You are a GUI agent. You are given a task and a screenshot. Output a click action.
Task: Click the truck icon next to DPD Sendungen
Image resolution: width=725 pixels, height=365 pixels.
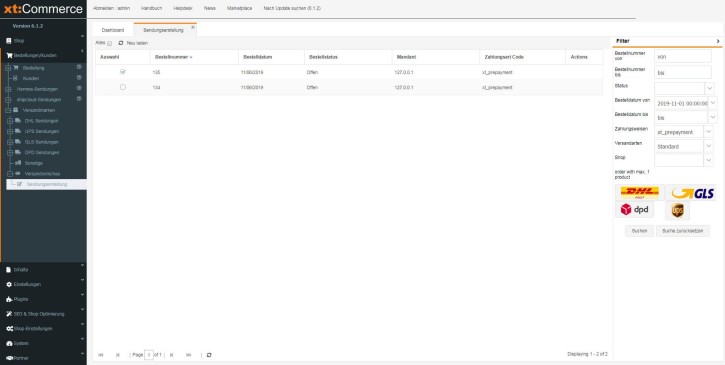(x=18, y=152)
